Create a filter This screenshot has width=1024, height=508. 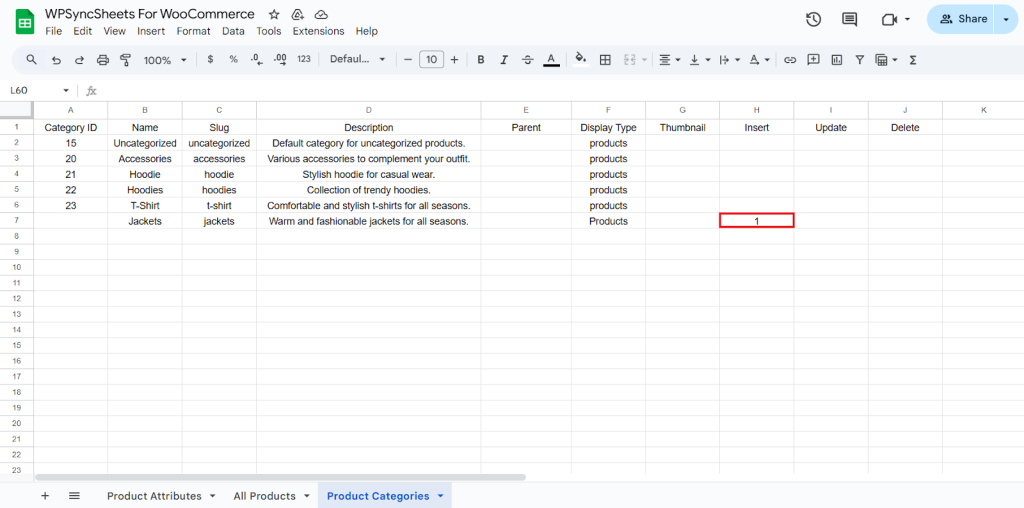pos(860,59)
